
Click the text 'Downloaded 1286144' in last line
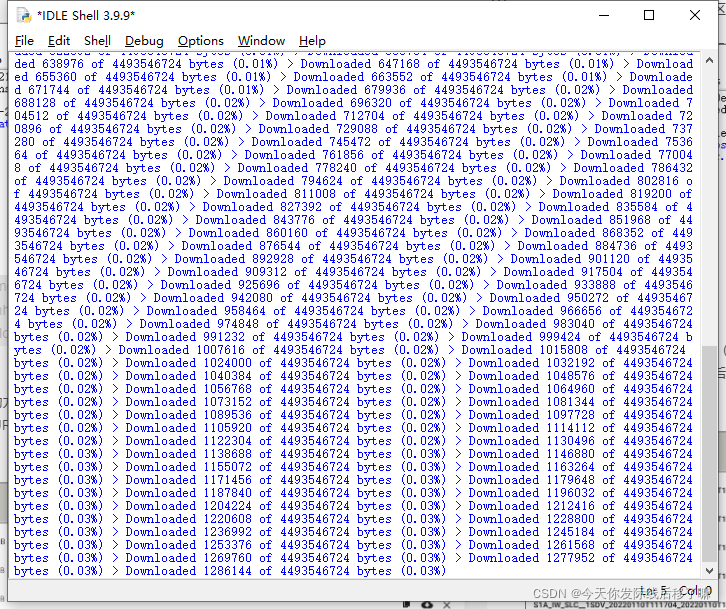point(188,571)
